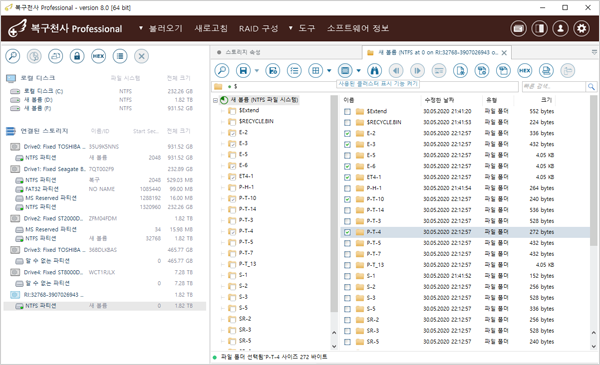Screen dimensions: 600x365
Task: Click the HEX icon in file browser toolbar
Action: (525, 70)
